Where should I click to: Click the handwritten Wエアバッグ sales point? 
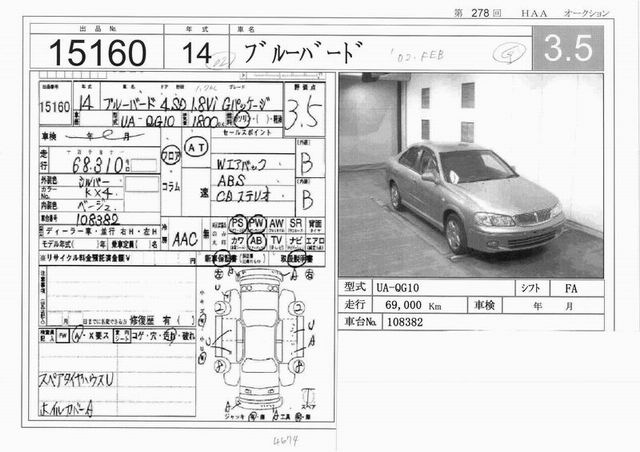(x=241, y=164)
